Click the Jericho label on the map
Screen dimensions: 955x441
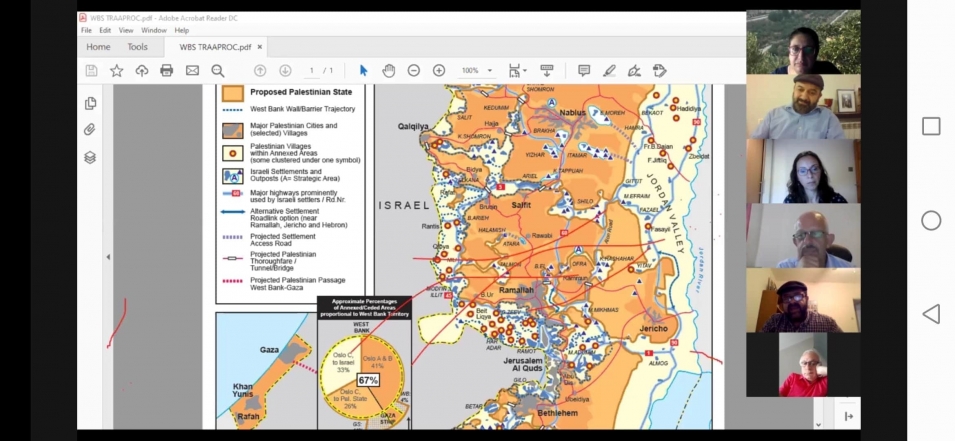[653, 328]
